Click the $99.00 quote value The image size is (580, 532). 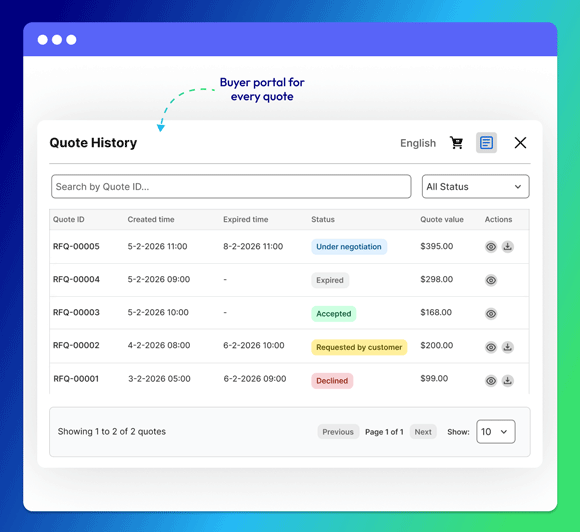(434, 378)
